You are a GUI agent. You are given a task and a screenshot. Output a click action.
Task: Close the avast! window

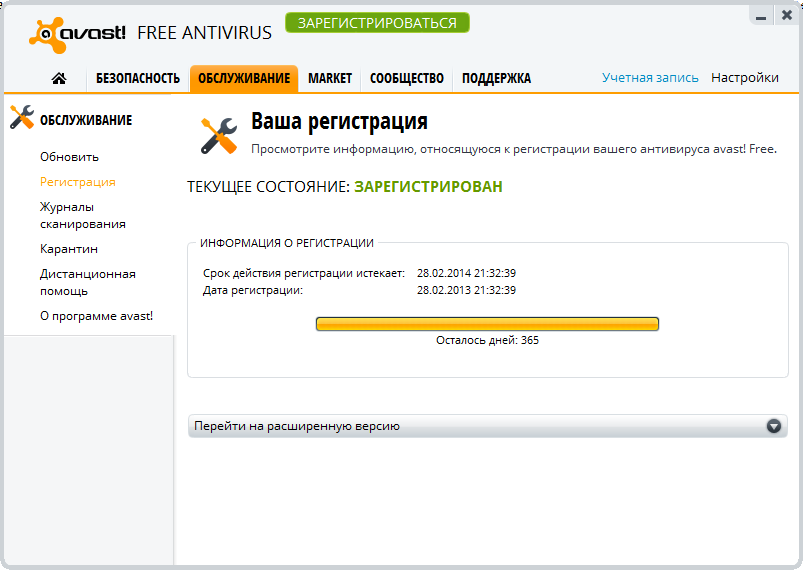787,16
